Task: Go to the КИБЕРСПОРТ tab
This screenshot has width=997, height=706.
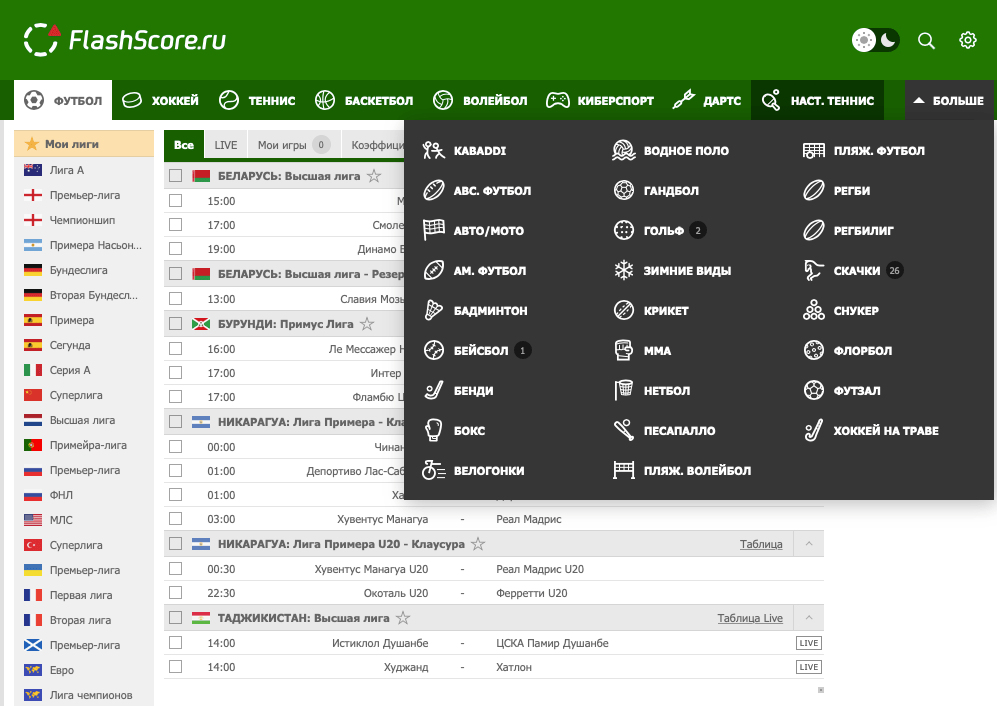Action: 600,100
